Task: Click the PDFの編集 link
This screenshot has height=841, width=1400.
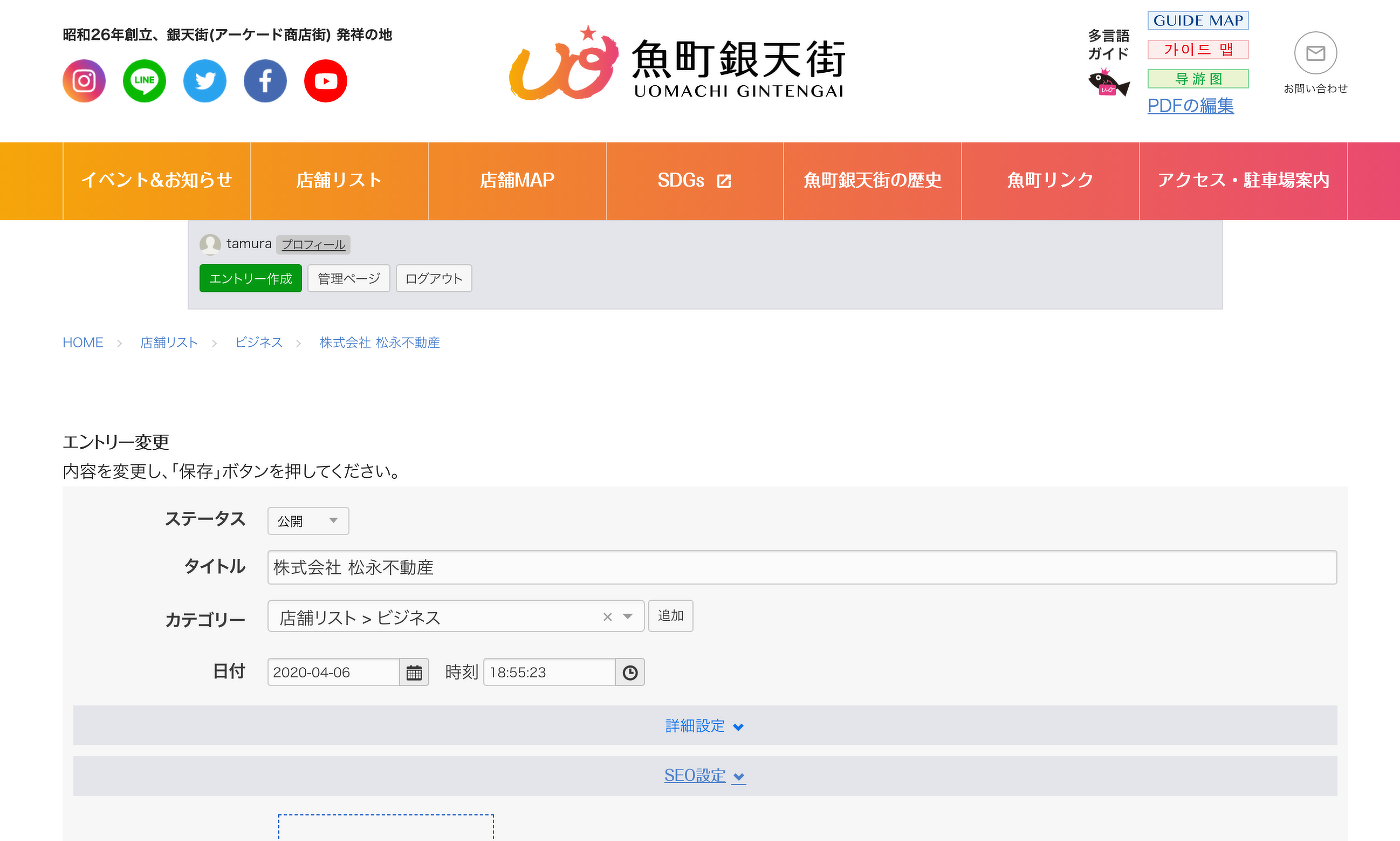Action: pyautogui.click(x=1190, y=106)
